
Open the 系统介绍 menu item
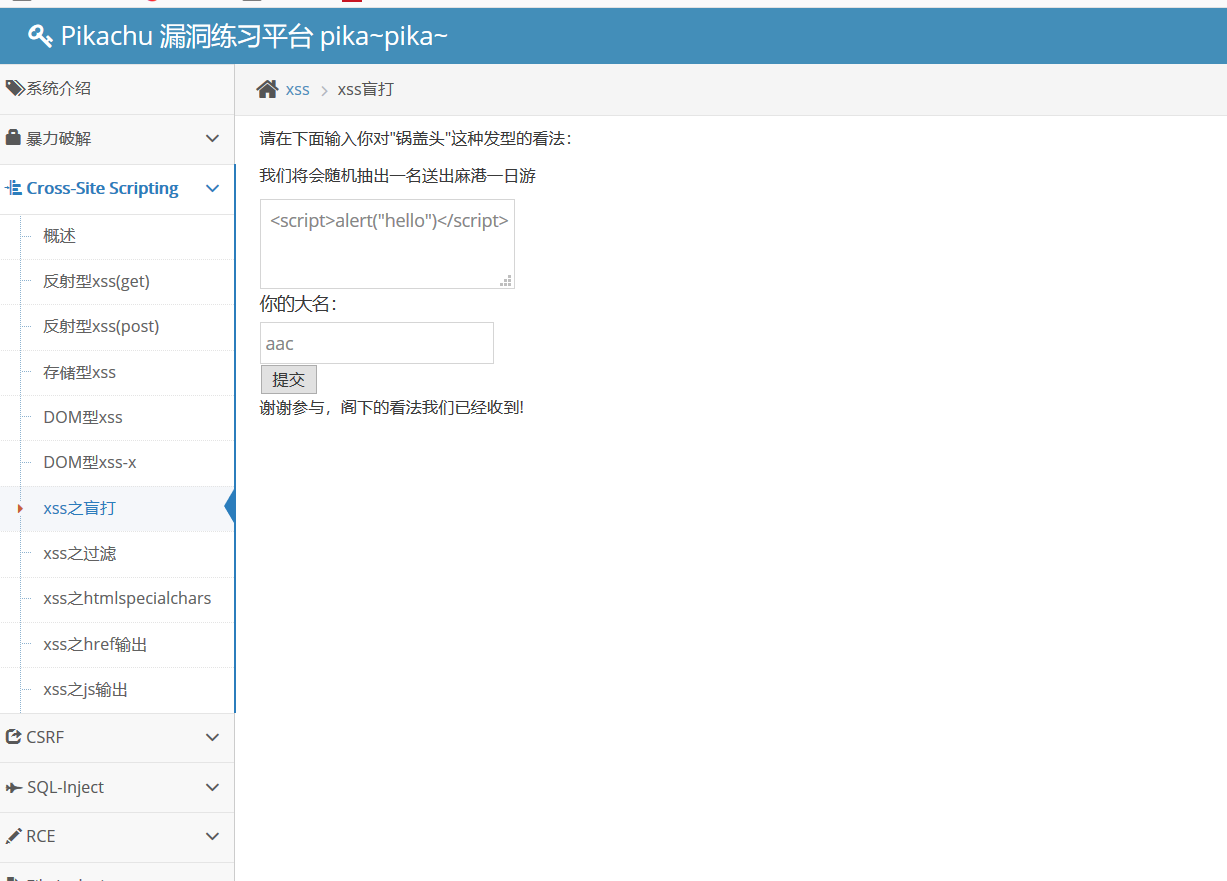[x=117, y=89]
